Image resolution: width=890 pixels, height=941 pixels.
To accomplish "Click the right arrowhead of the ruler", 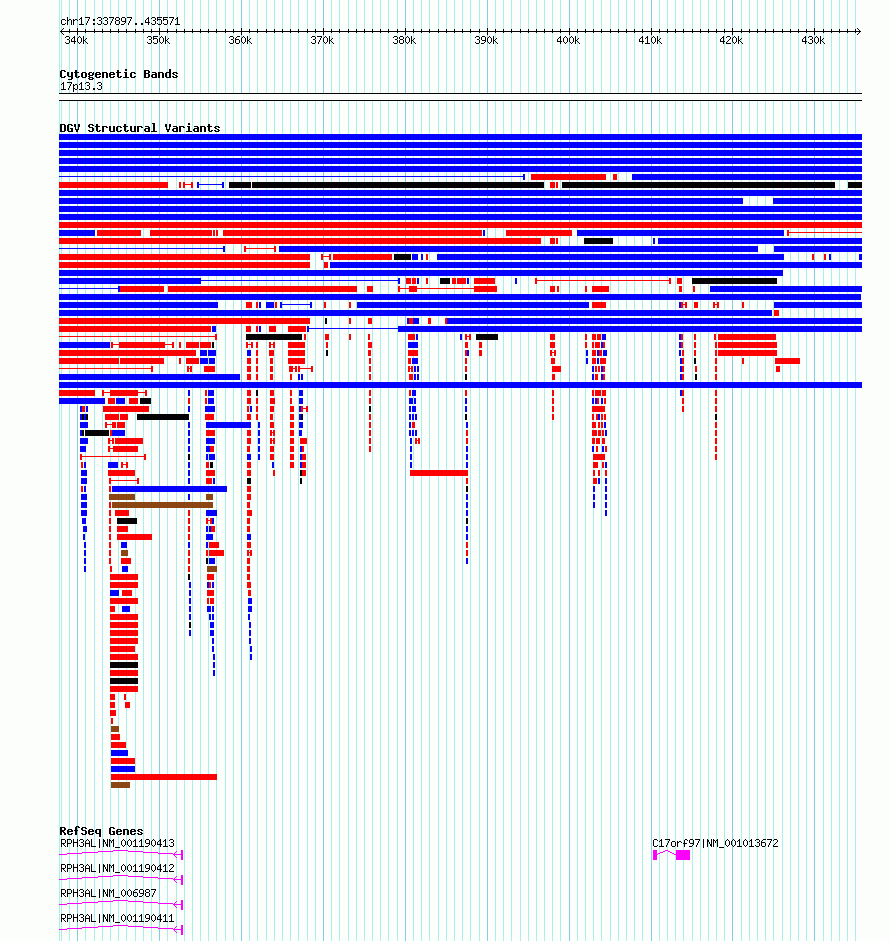I will click(x=859, y=31).
